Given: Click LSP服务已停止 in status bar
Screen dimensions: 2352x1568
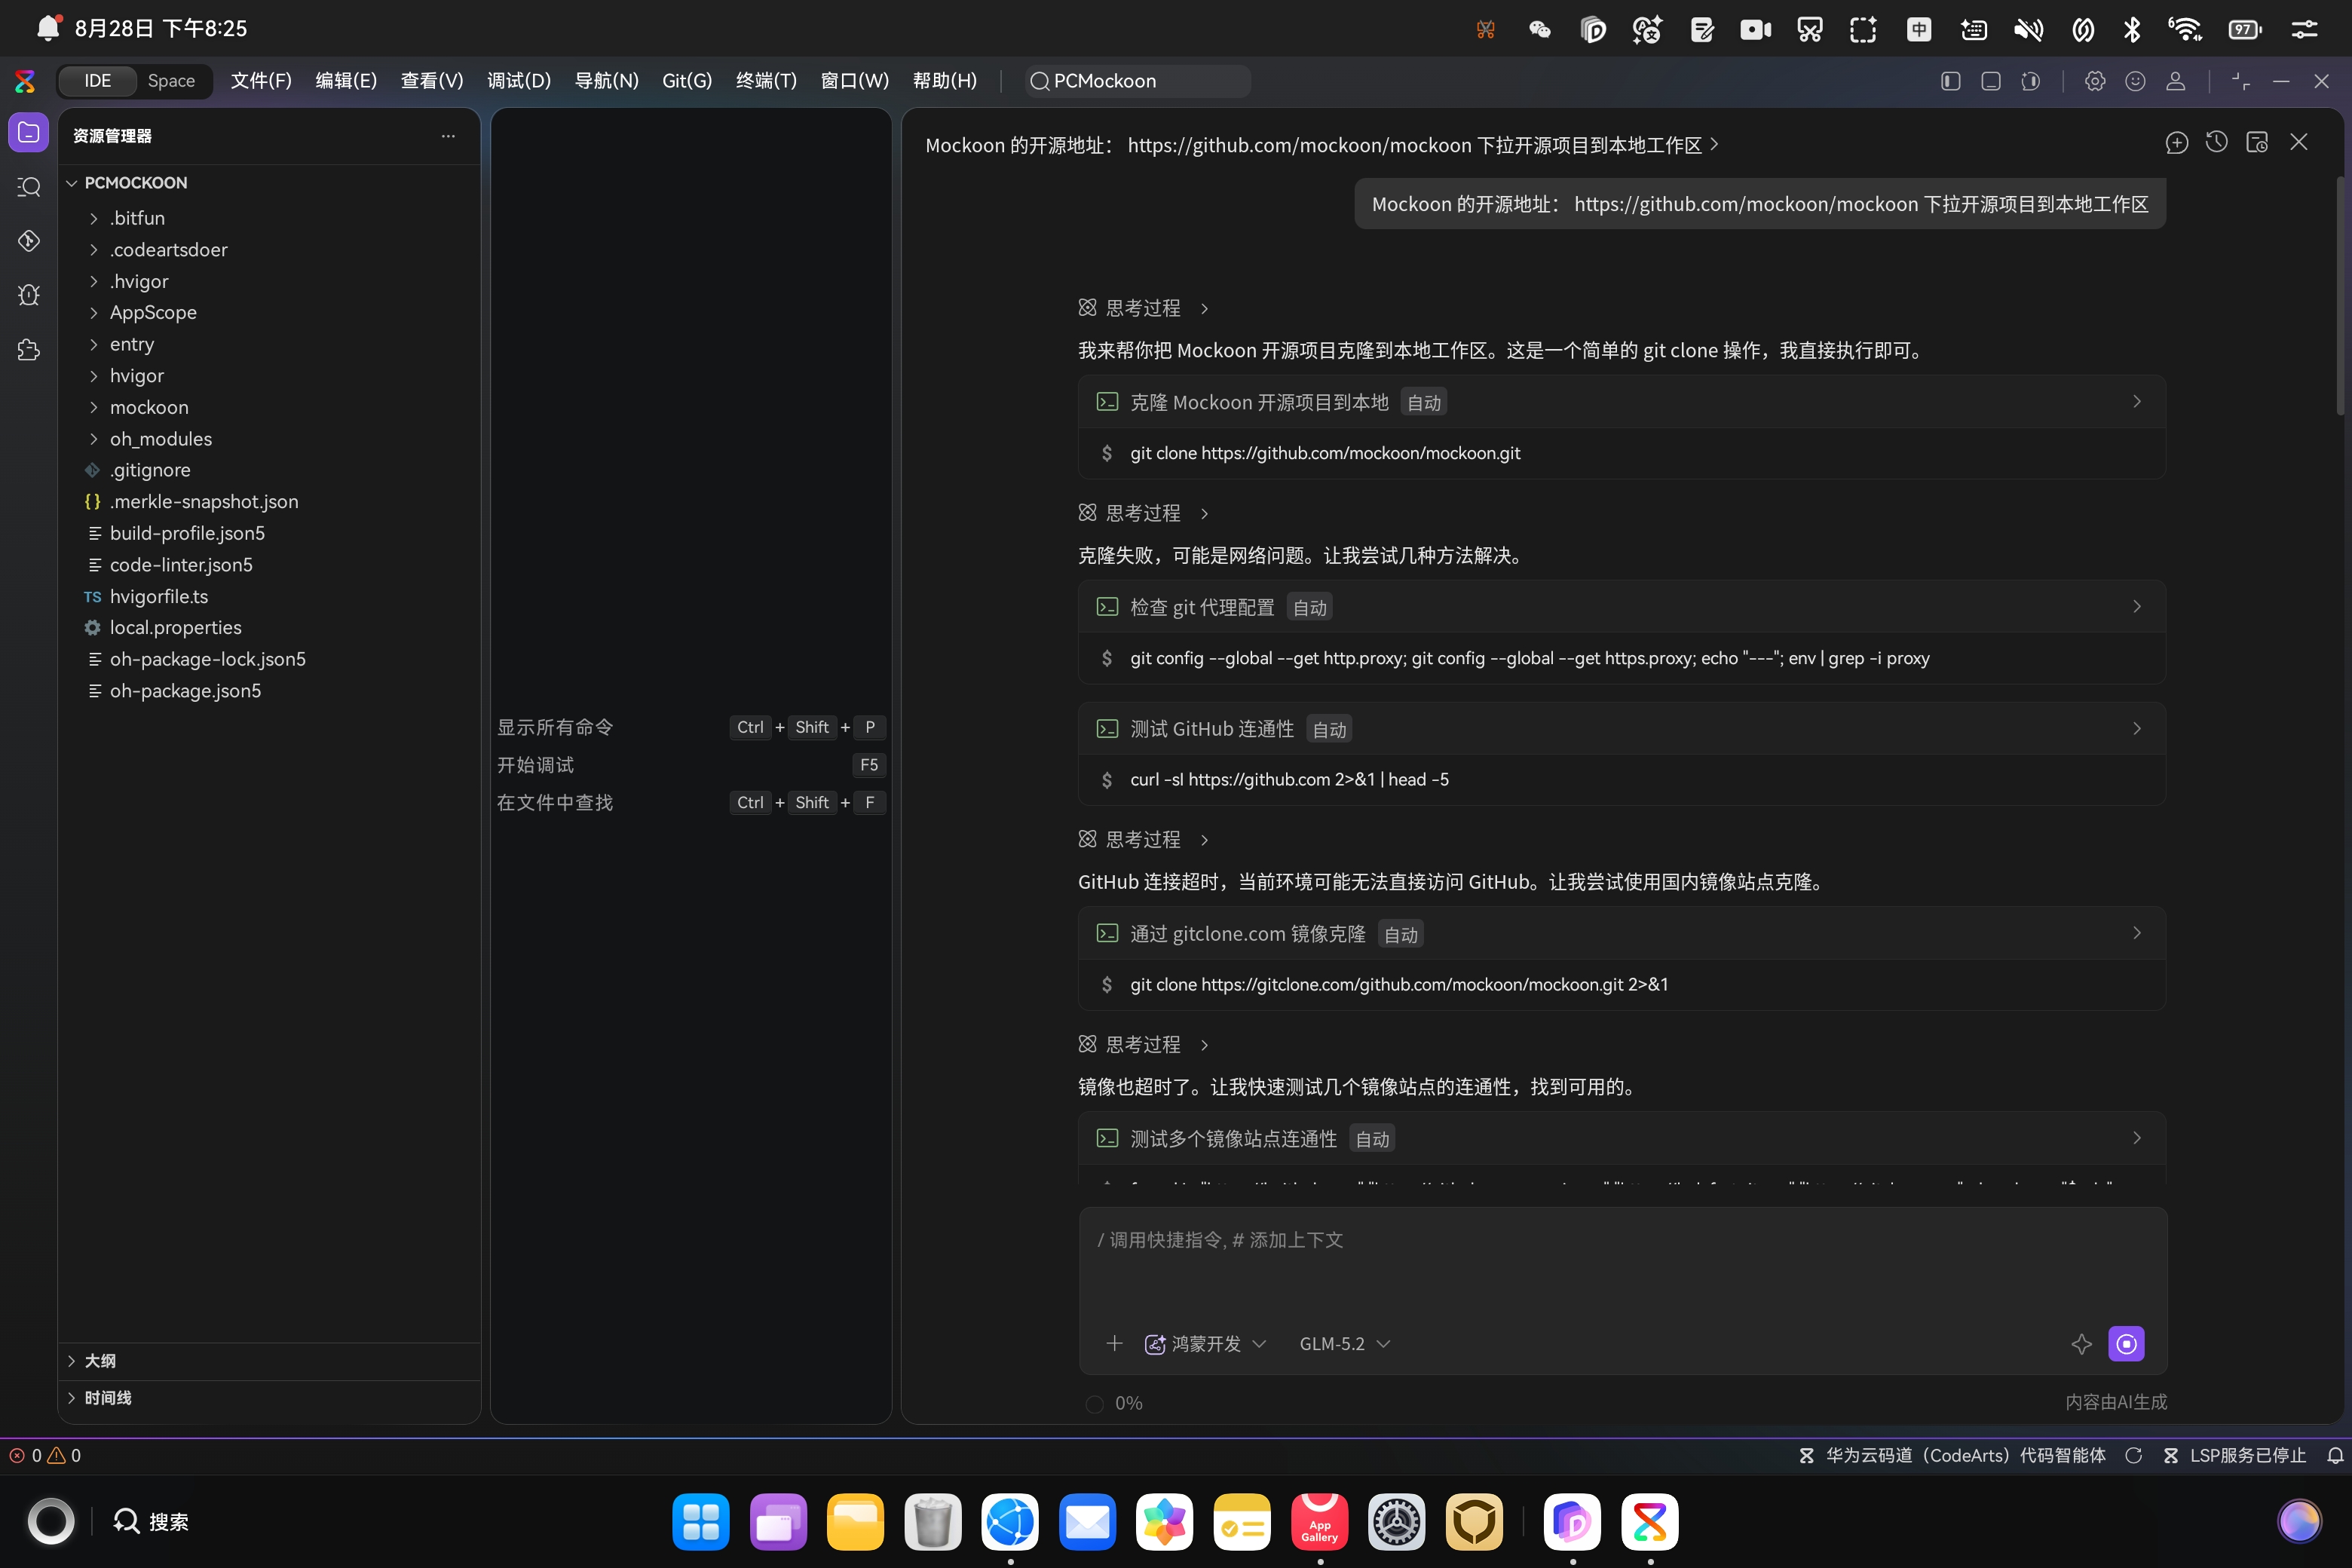Looking at the screenshot, I should pos(2234,1456).
